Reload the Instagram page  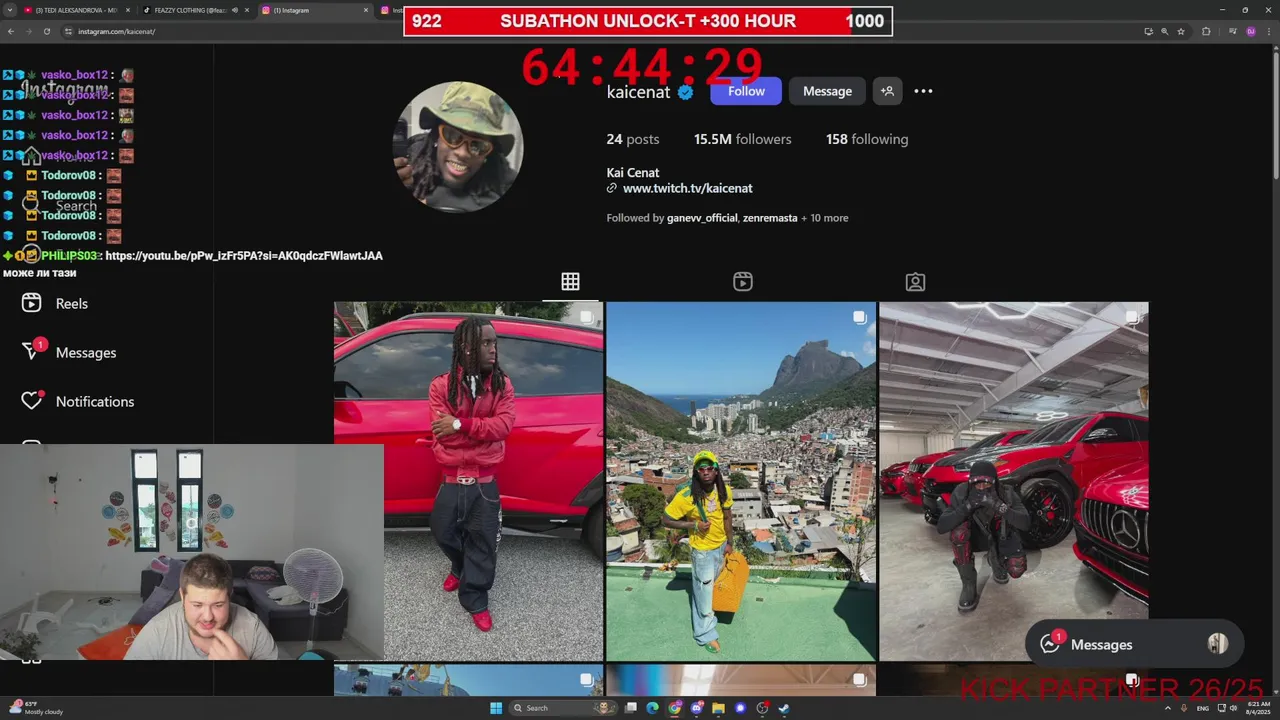pos(46,31)
